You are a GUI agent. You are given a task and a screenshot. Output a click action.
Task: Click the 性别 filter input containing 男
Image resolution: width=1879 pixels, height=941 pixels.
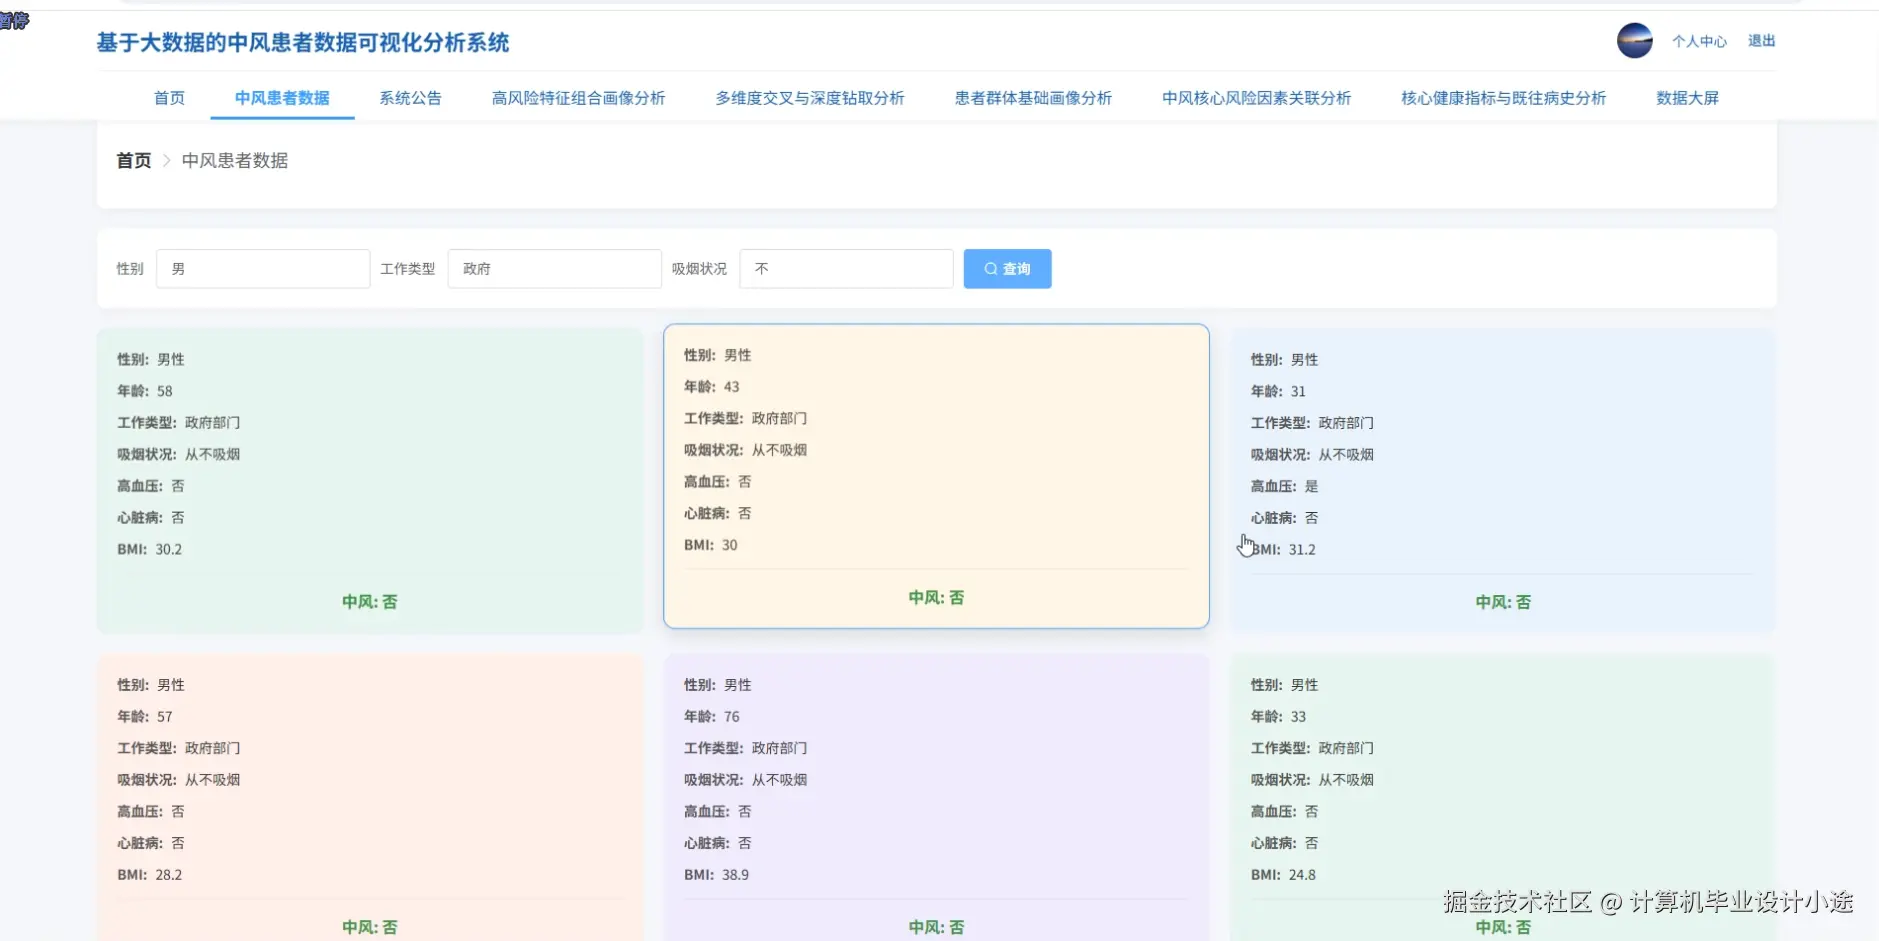click(262, 268)
